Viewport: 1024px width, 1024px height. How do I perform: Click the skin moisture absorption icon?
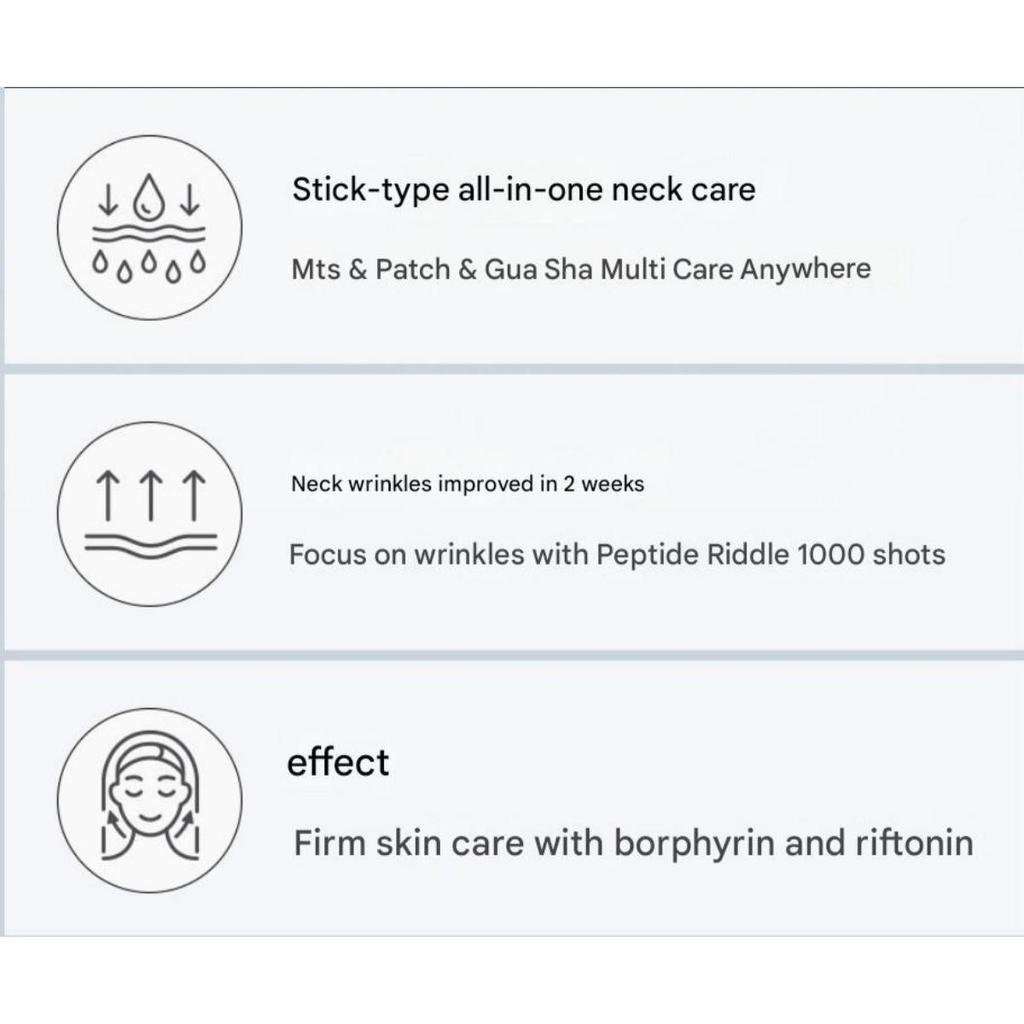[x=149, y=228]
